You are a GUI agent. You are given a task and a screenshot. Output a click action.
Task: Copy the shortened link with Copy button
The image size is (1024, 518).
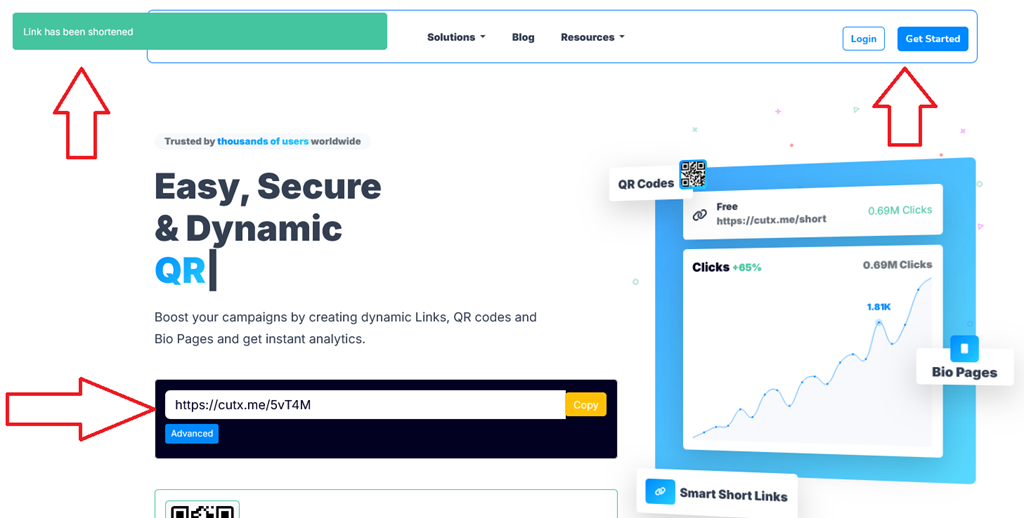click(x=586, y=405)
